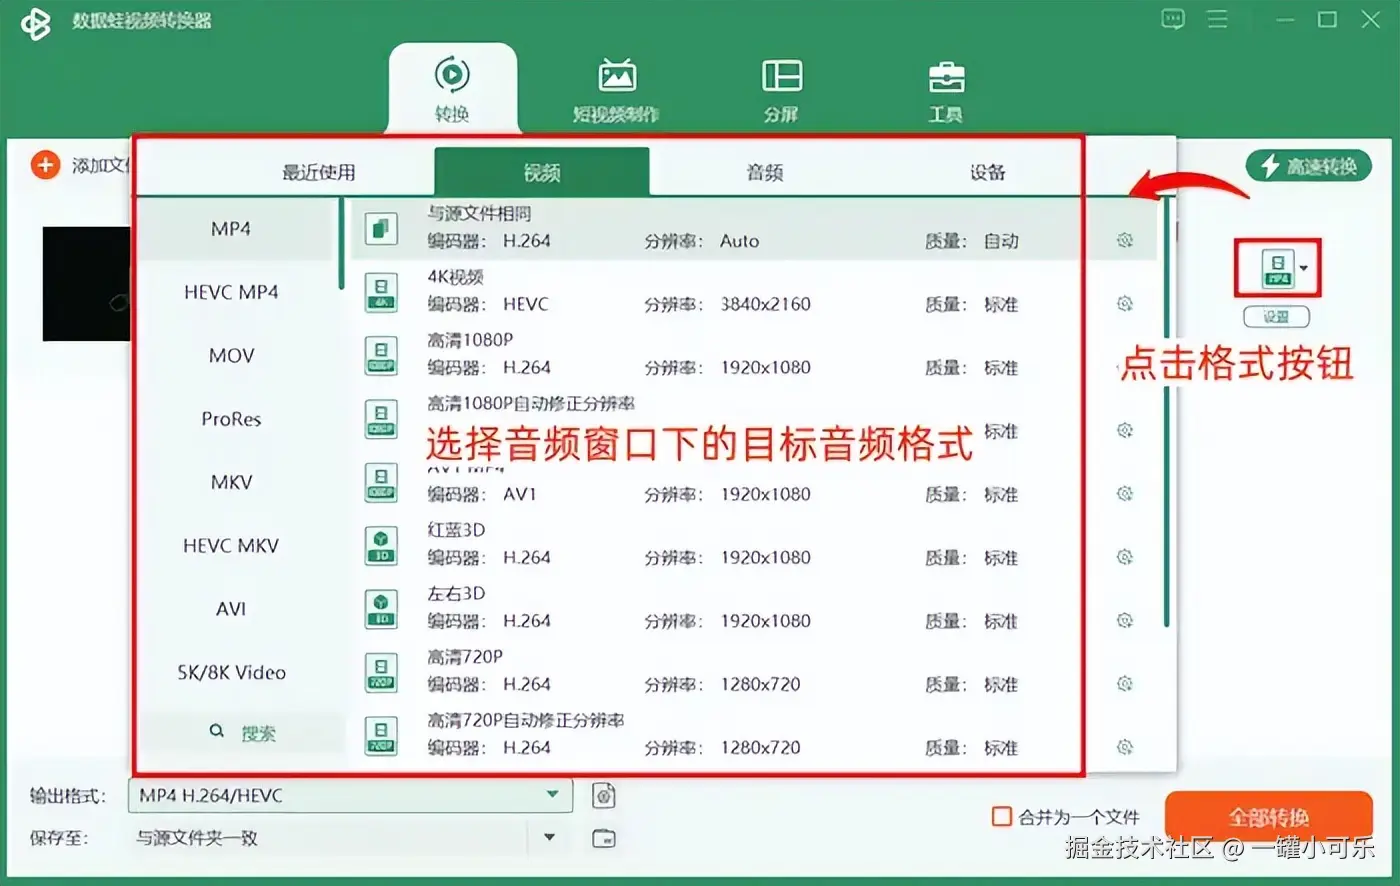Open settings gear for 高清720P preset
The image size is (1400, 886).
[x=1125, y=684]
